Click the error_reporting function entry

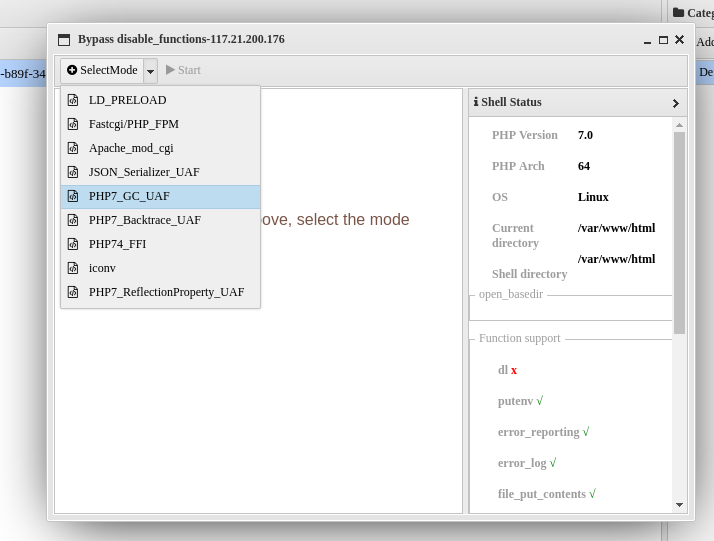(543, 432)
